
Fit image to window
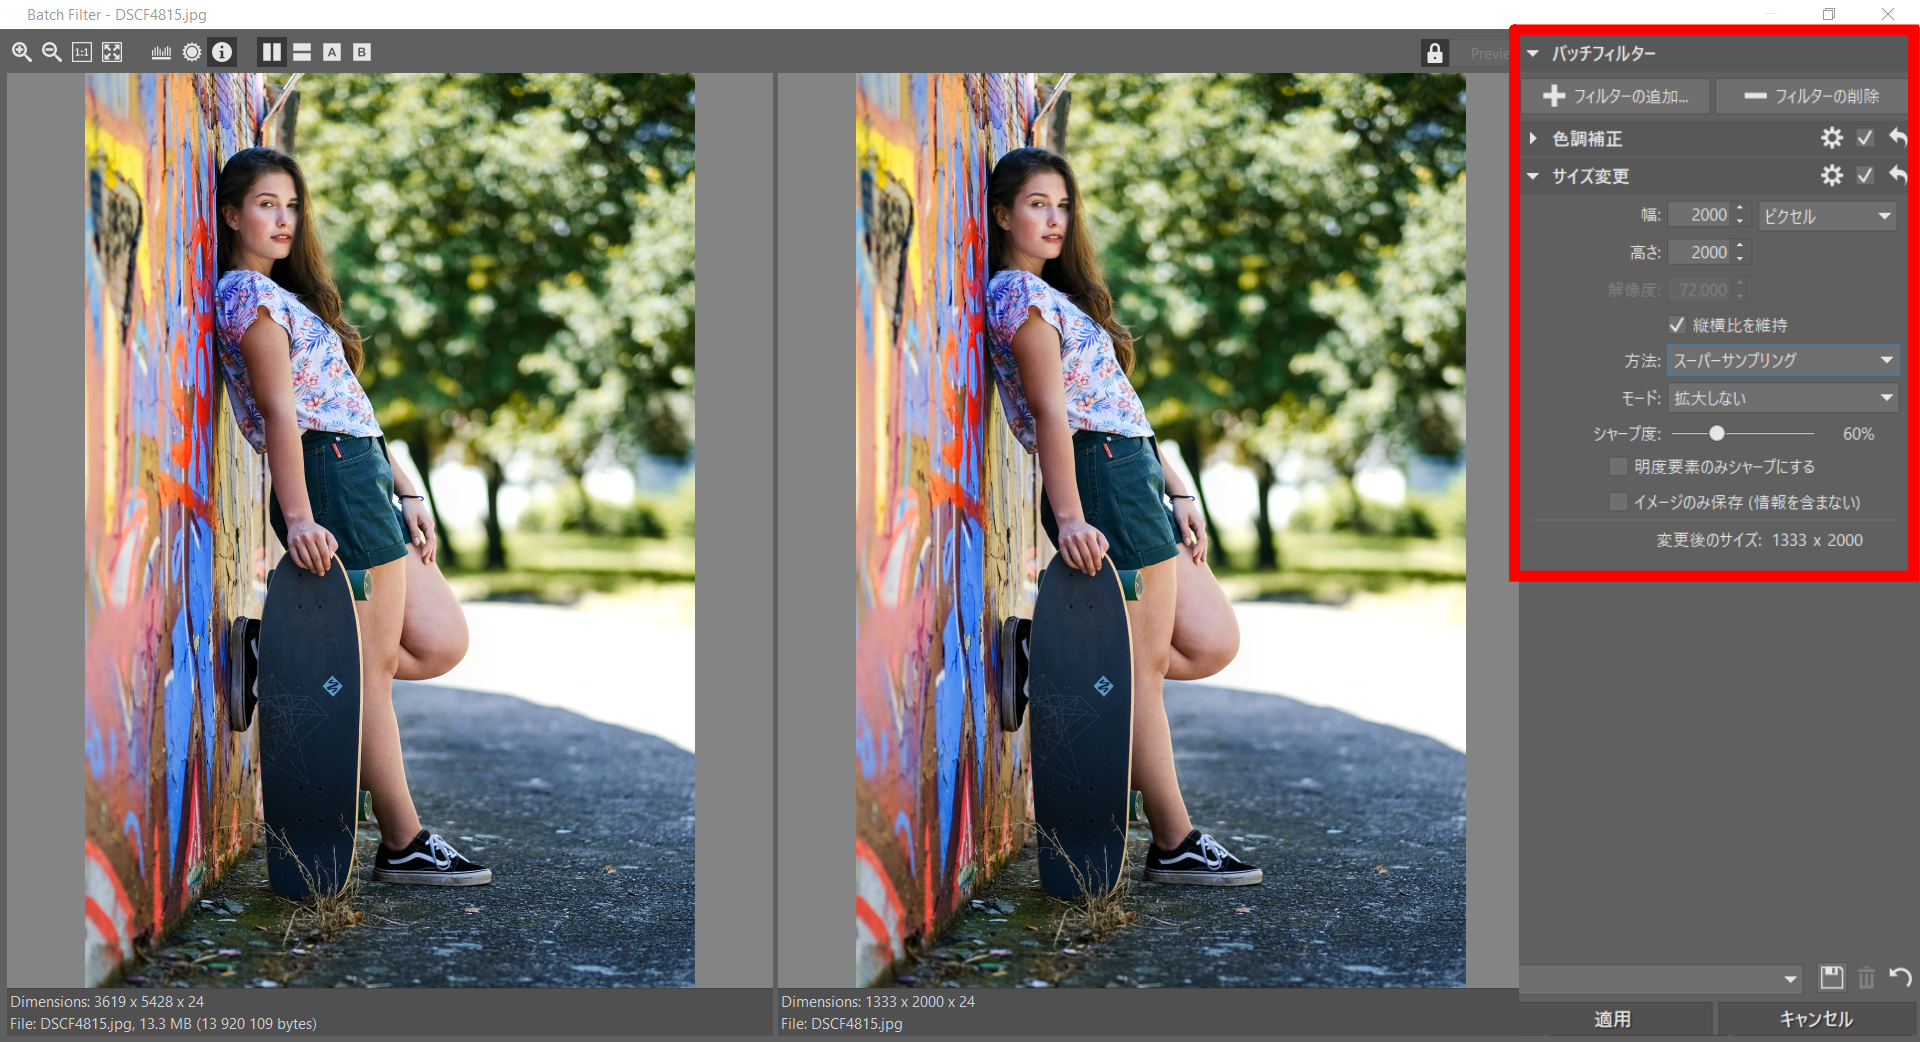112,52
